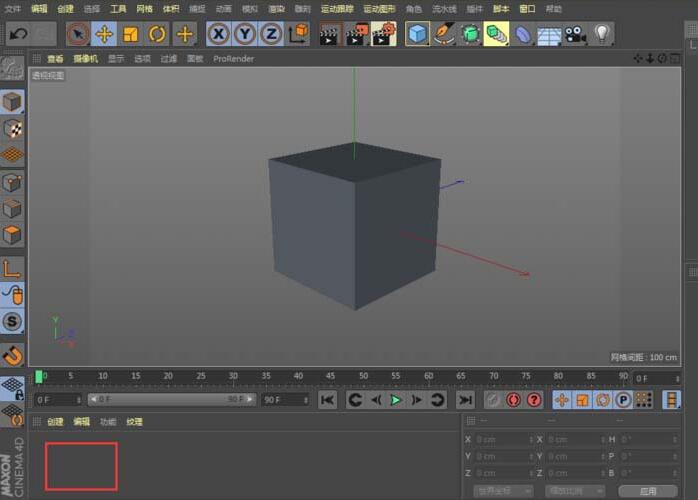
Task: Render the active view with clapperboard icon
Action: click(x=330, y=34)
